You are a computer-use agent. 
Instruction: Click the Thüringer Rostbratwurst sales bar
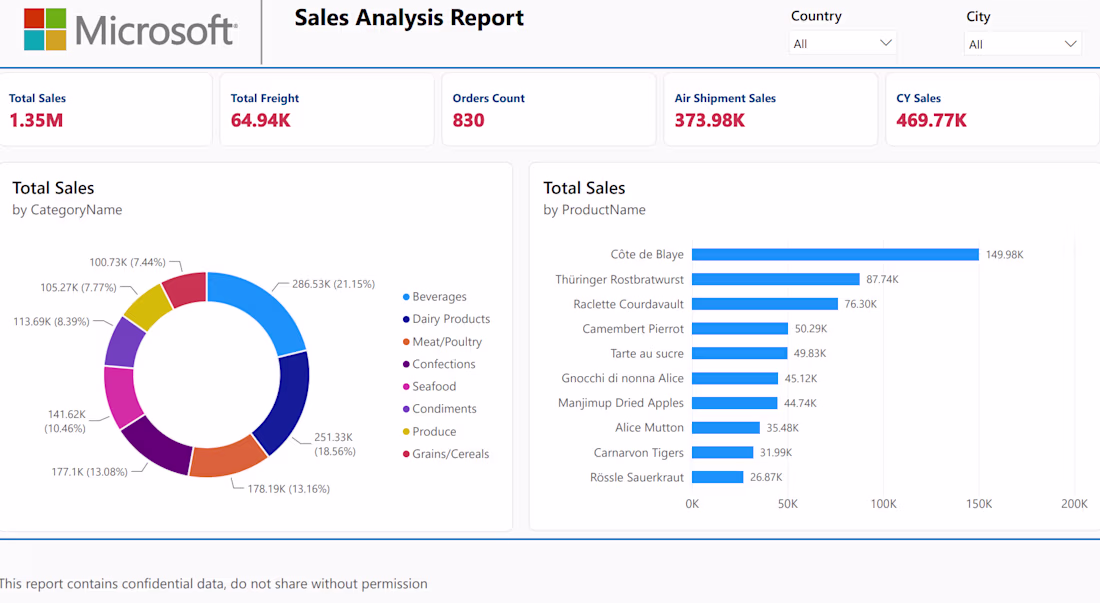click(x=775, y=279)
